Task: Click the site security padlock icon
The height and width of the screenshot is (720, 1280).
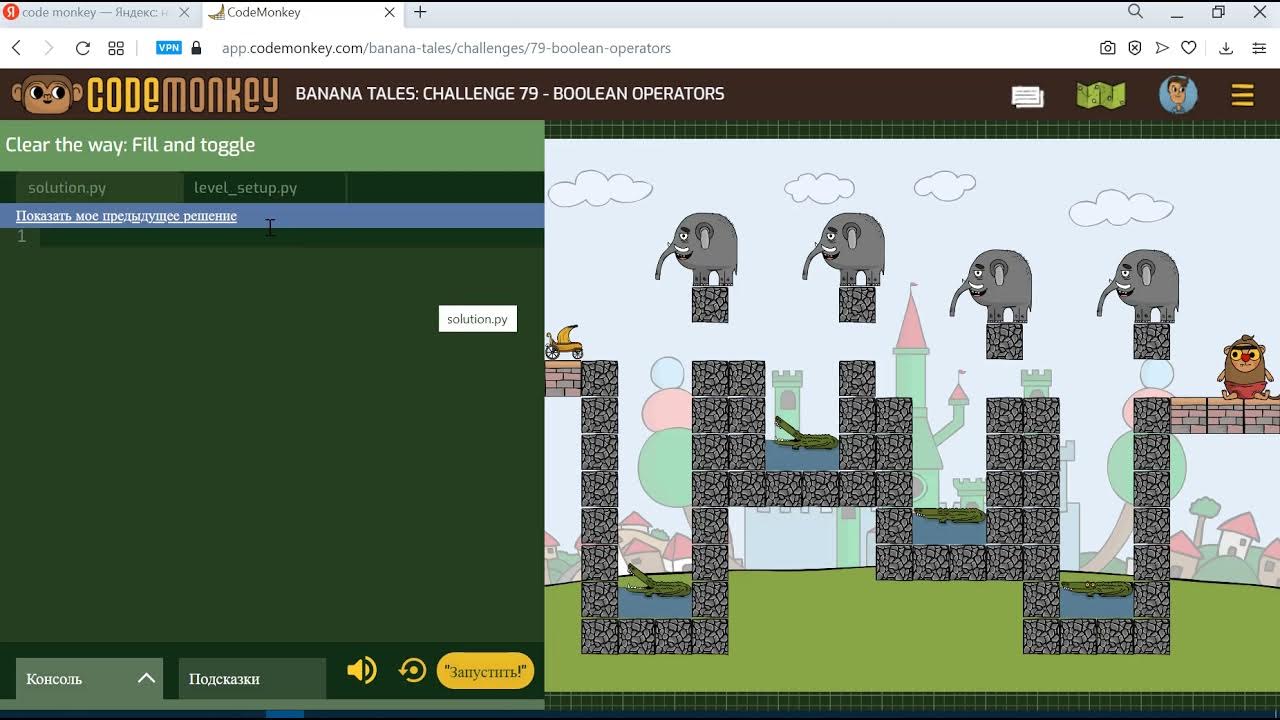Action: (x=196, y=48)
